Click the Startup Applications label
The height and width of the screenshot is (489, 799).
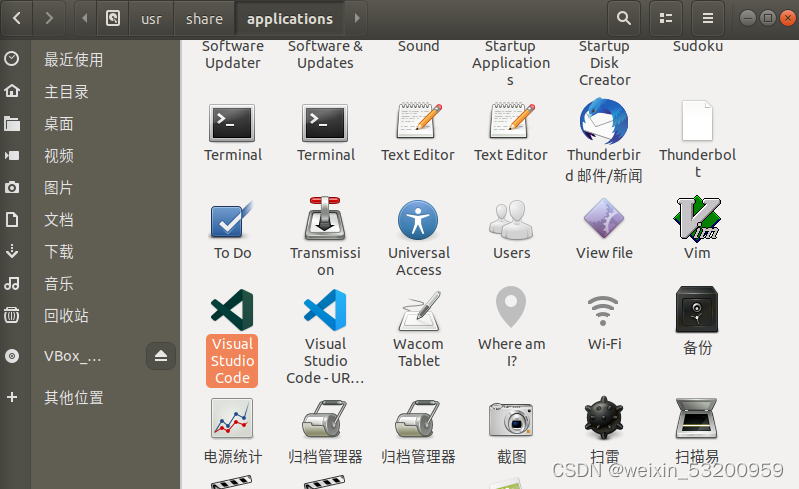click(511, 63)
